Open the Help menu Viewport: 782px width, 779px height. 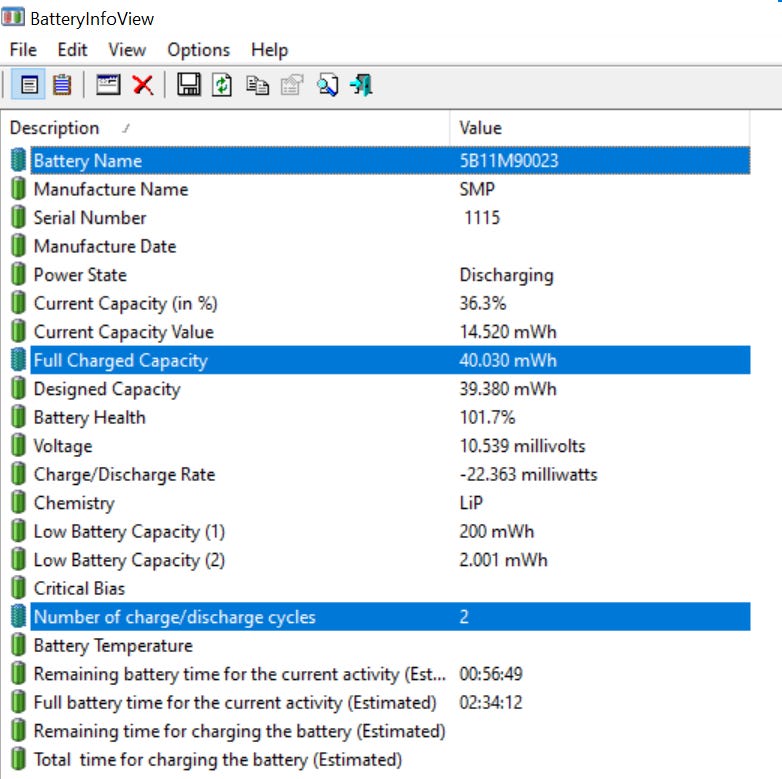coord(269,50)
